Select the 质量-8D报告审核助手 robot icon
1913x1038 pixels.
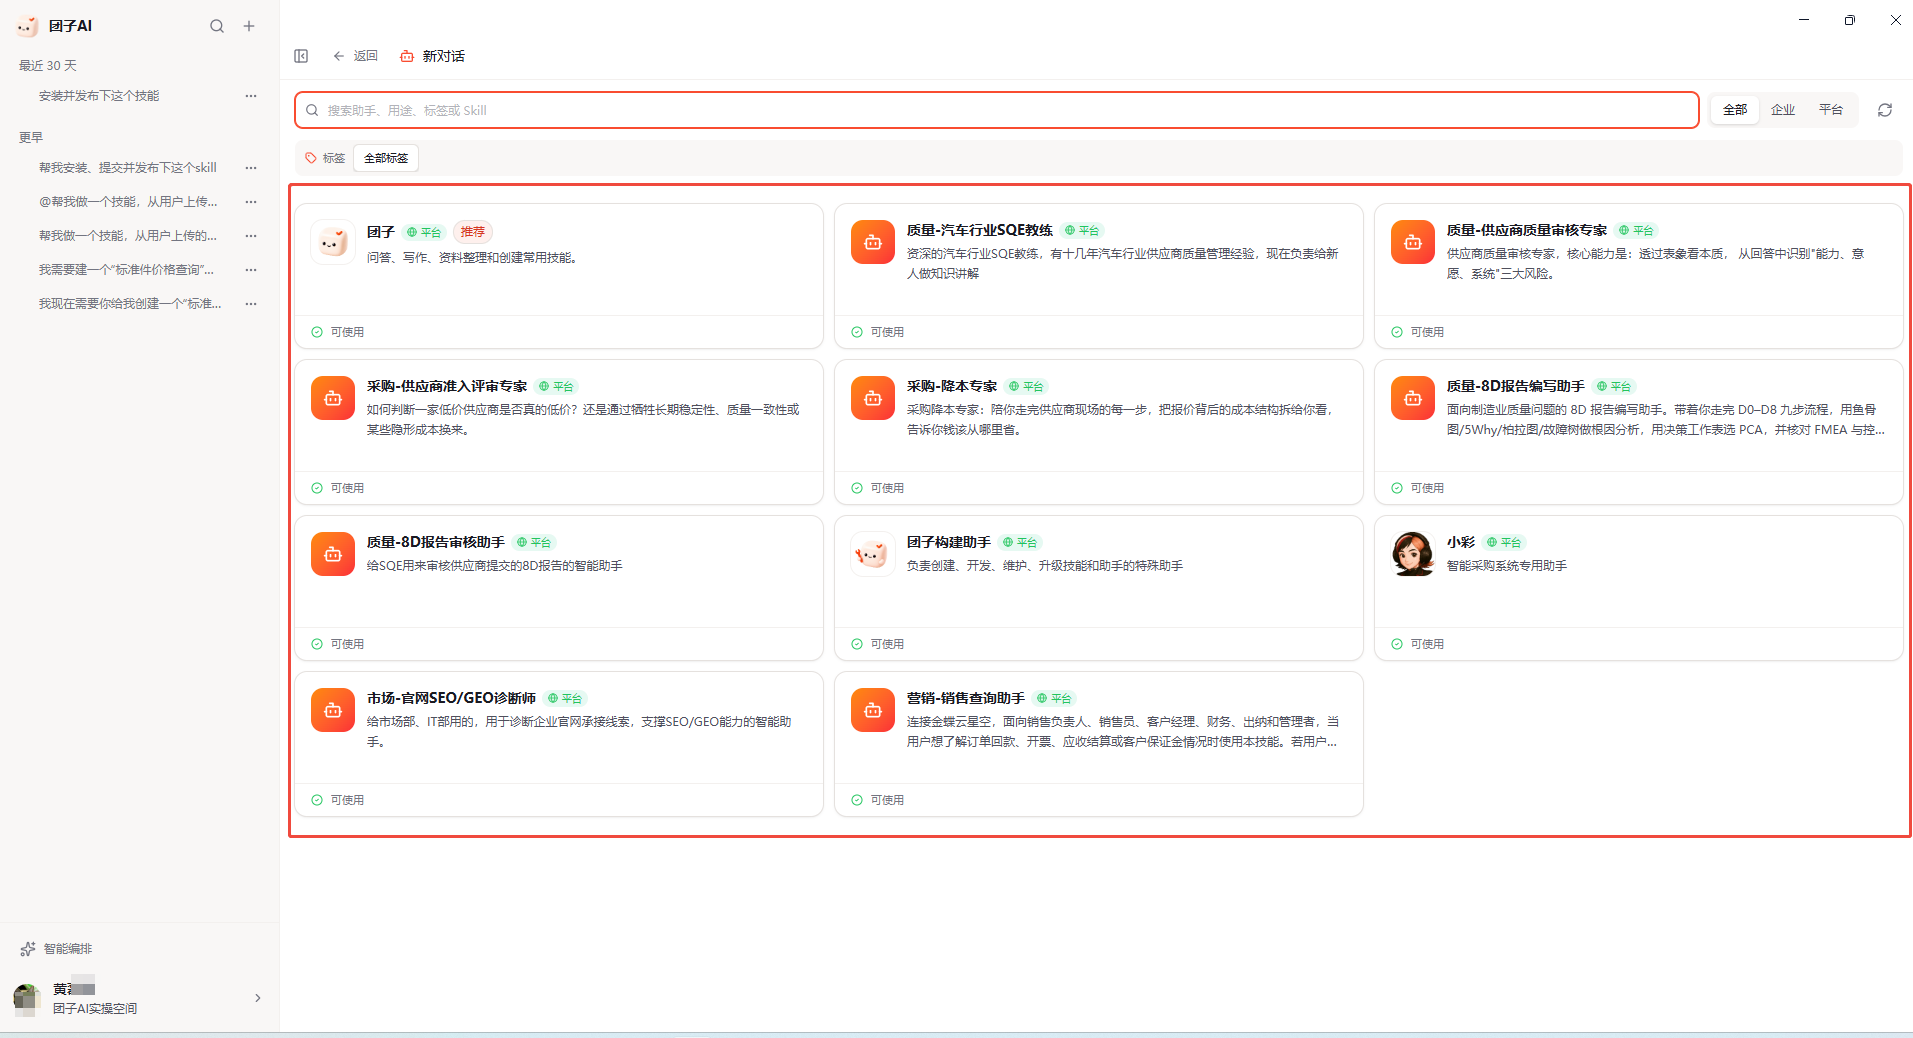(x=333, y=554)
